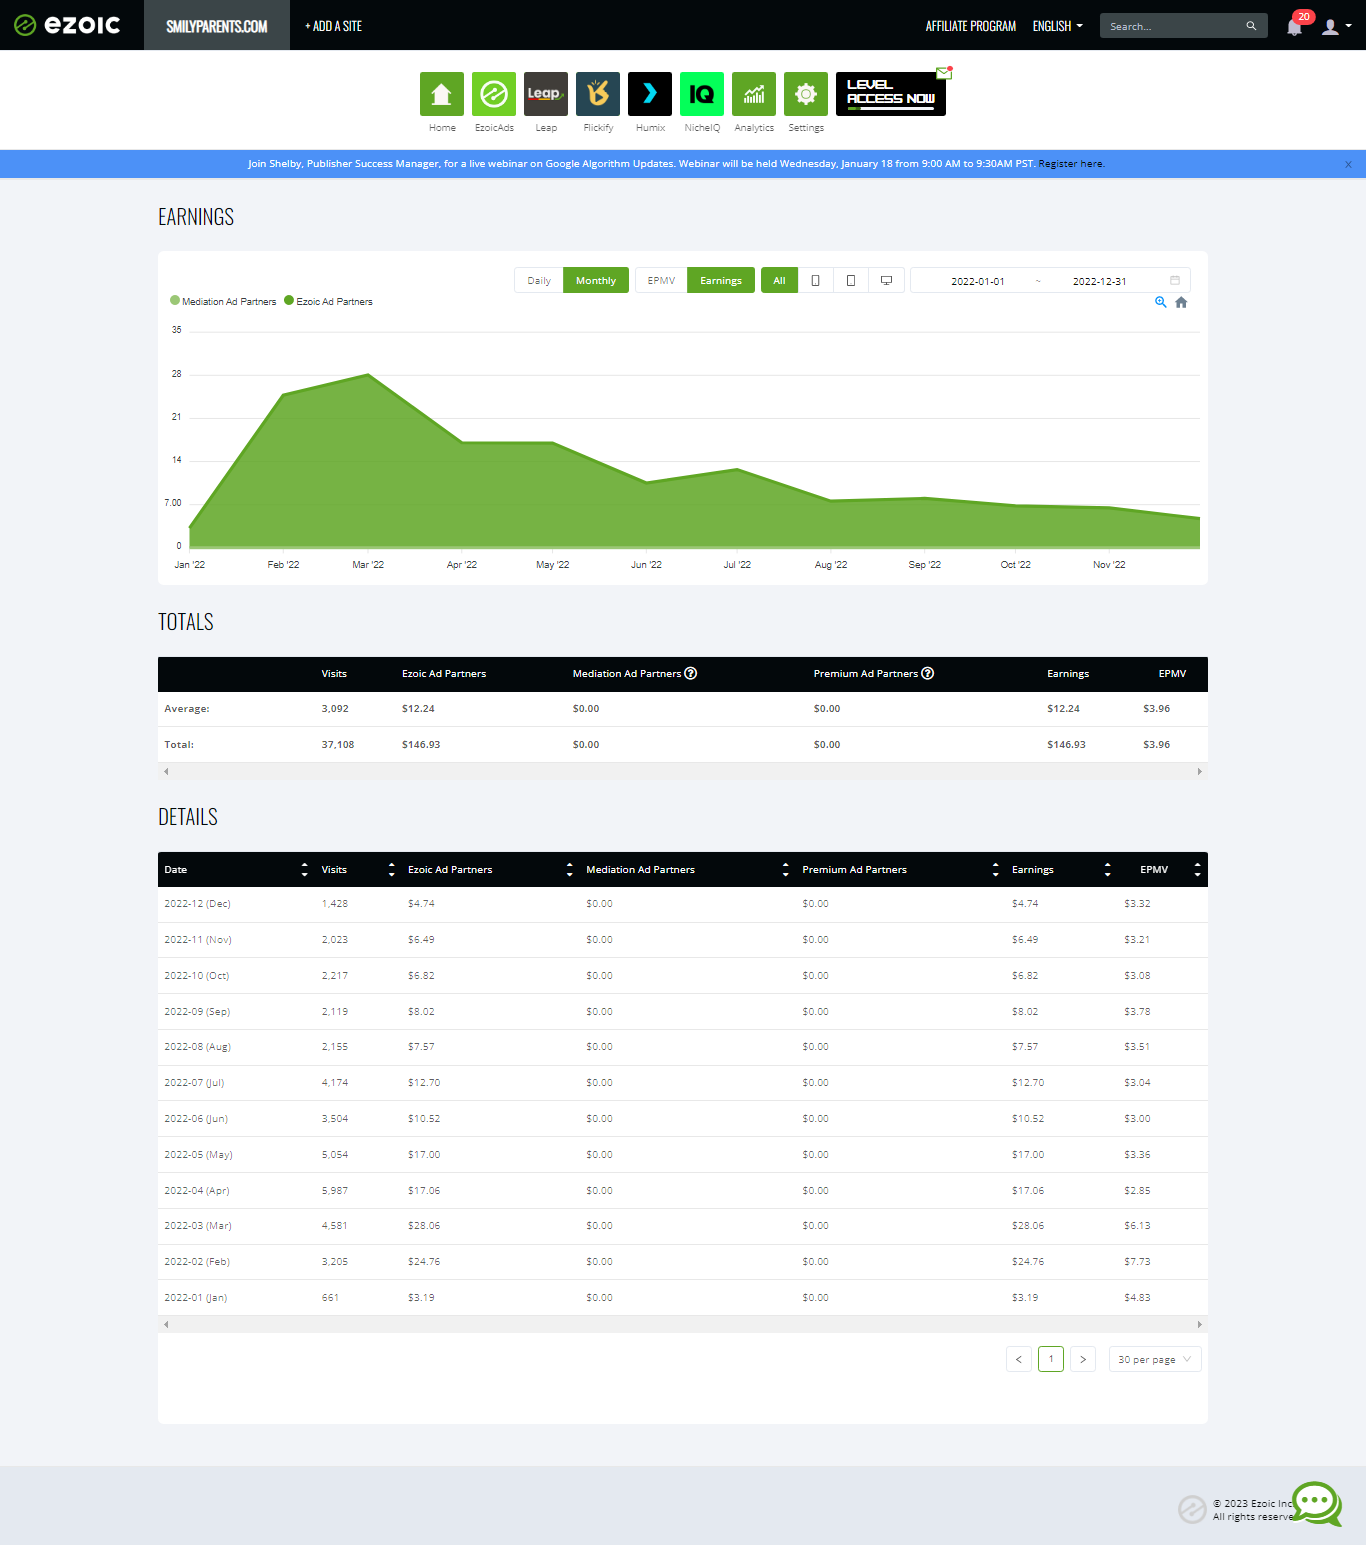This screenshot has width=1366, height=1545.
Task: Click the 2022-07 (Jul) row date
Action: (x=194, y=1083)
